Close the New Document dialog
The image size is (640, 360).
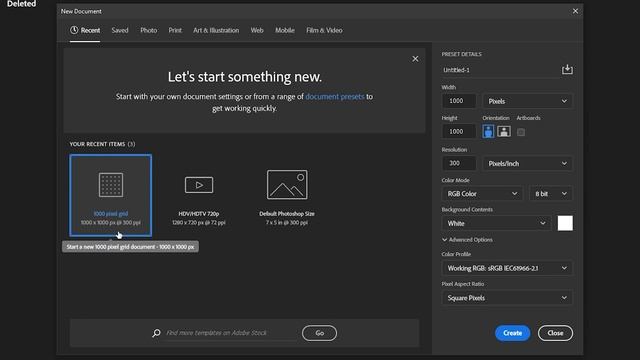(x=575, y=11)
